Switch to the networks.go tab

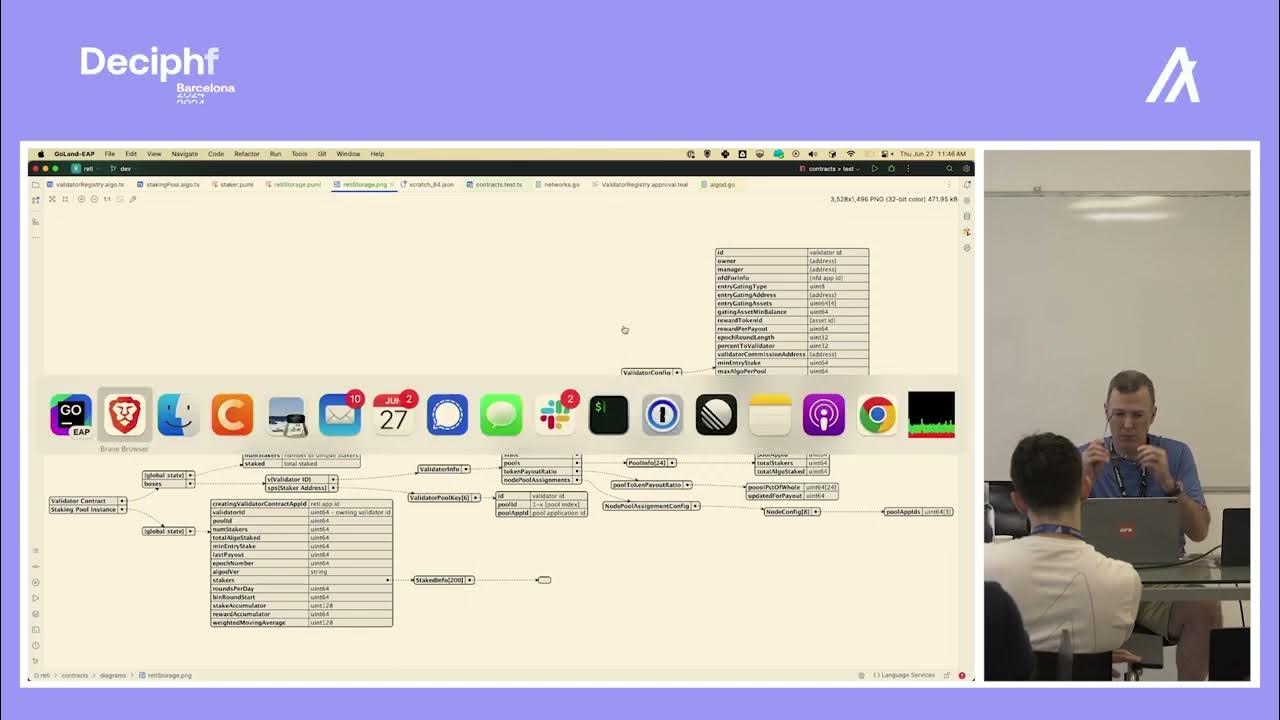[559, 185]
